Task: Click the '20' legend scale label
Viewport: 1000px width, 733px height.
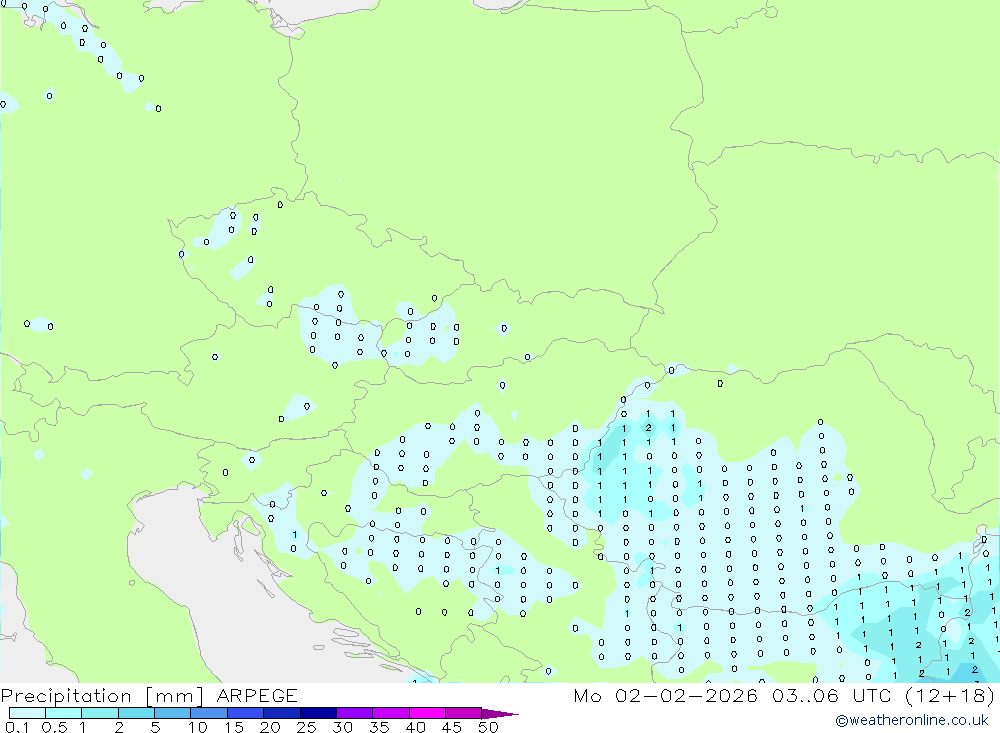Action: 270,727
